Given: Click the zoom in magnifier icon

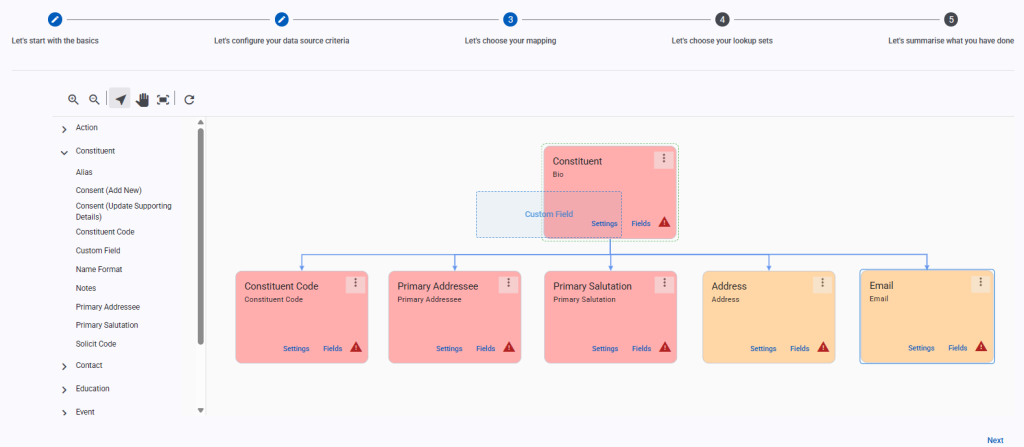Looking at the screenshot, I should [73, 99].
